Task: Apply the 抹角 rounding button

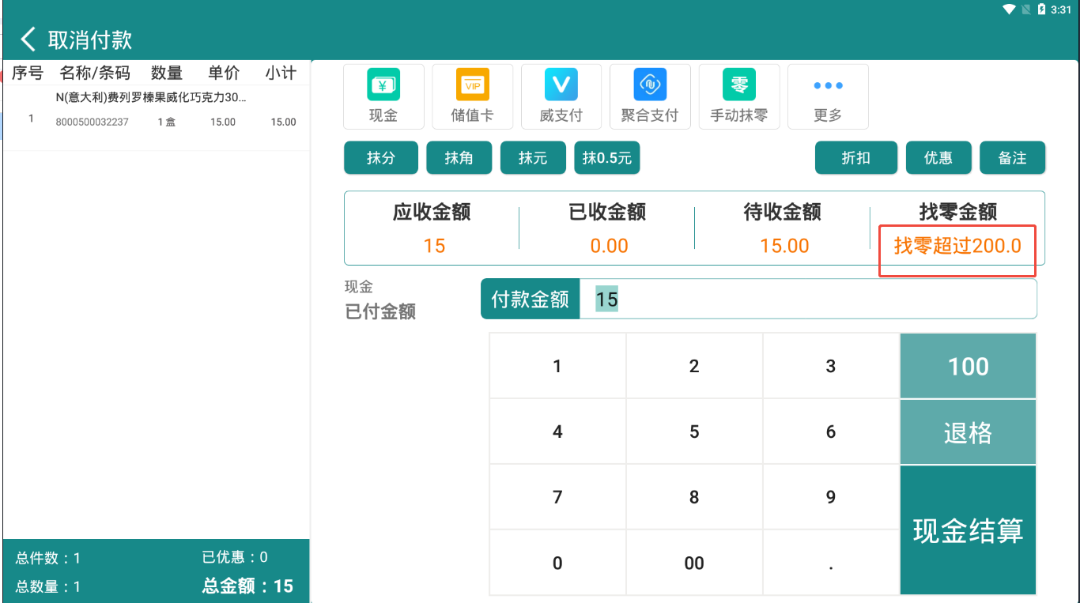Action: 459,158
